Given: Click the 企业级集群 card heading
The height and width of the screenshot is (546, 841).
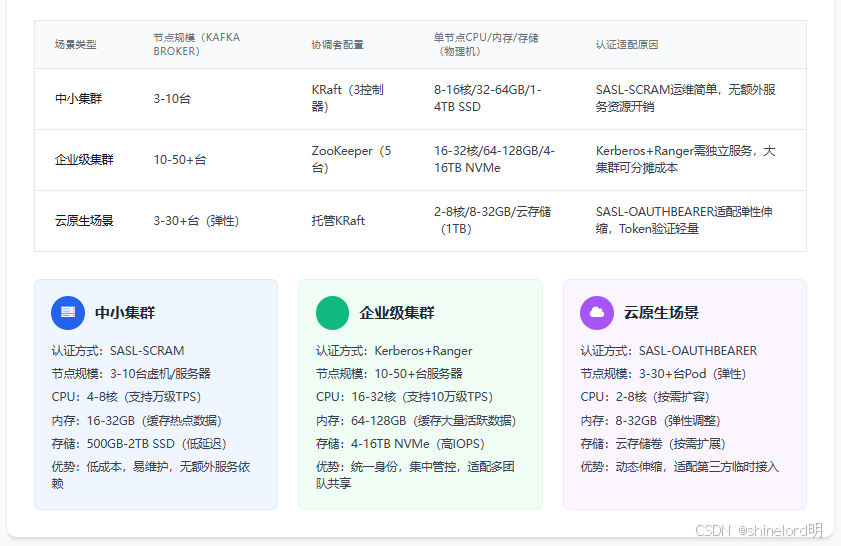Looking at the screenshot, I should (397, 313).
